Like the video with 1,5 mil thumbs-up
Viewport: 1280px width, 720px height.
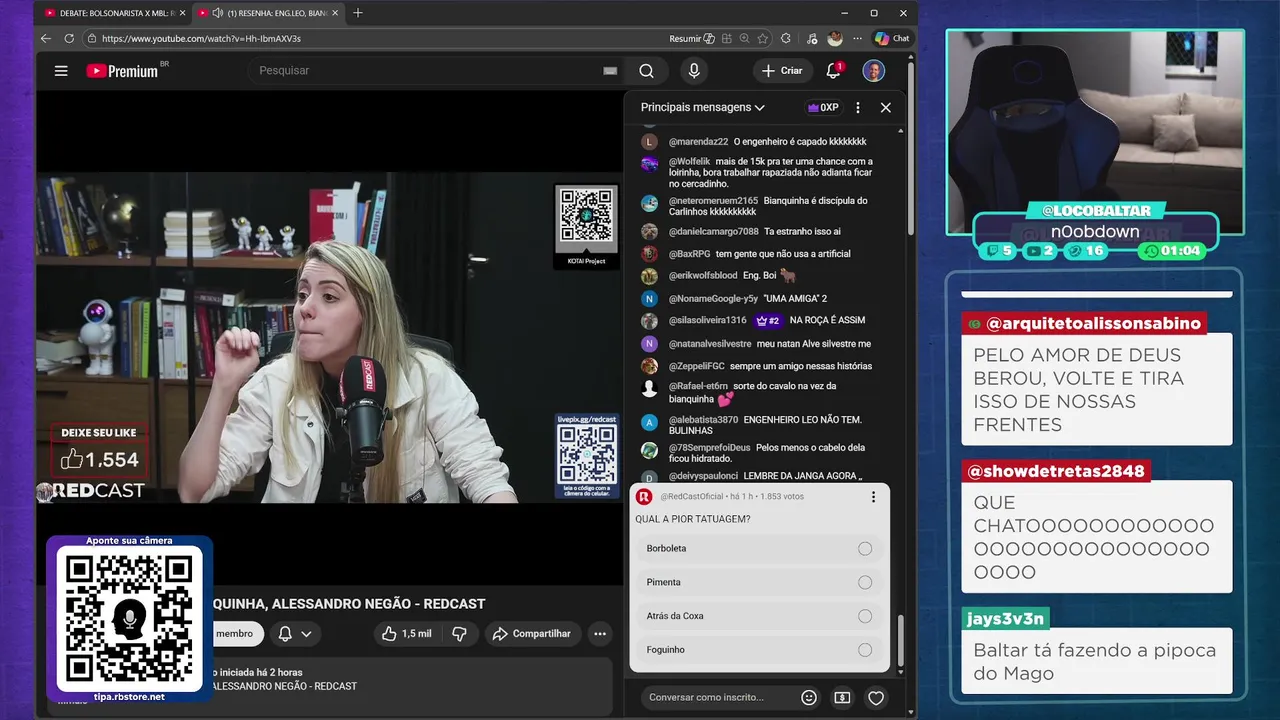coord(407,634)
